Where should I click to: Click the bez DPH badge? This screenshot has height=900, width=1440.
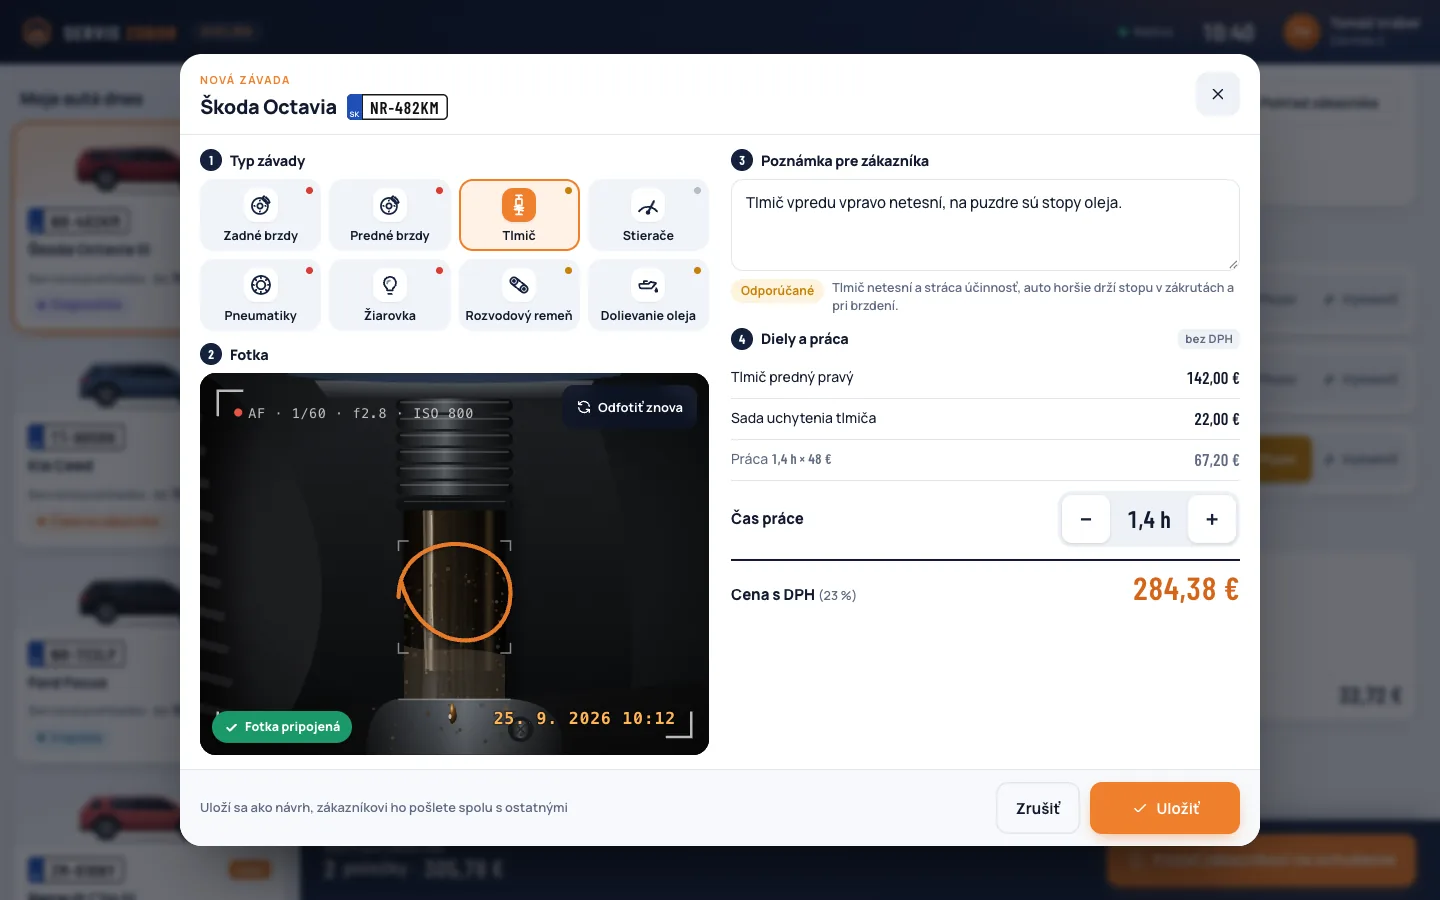[x=1208, y=339]
